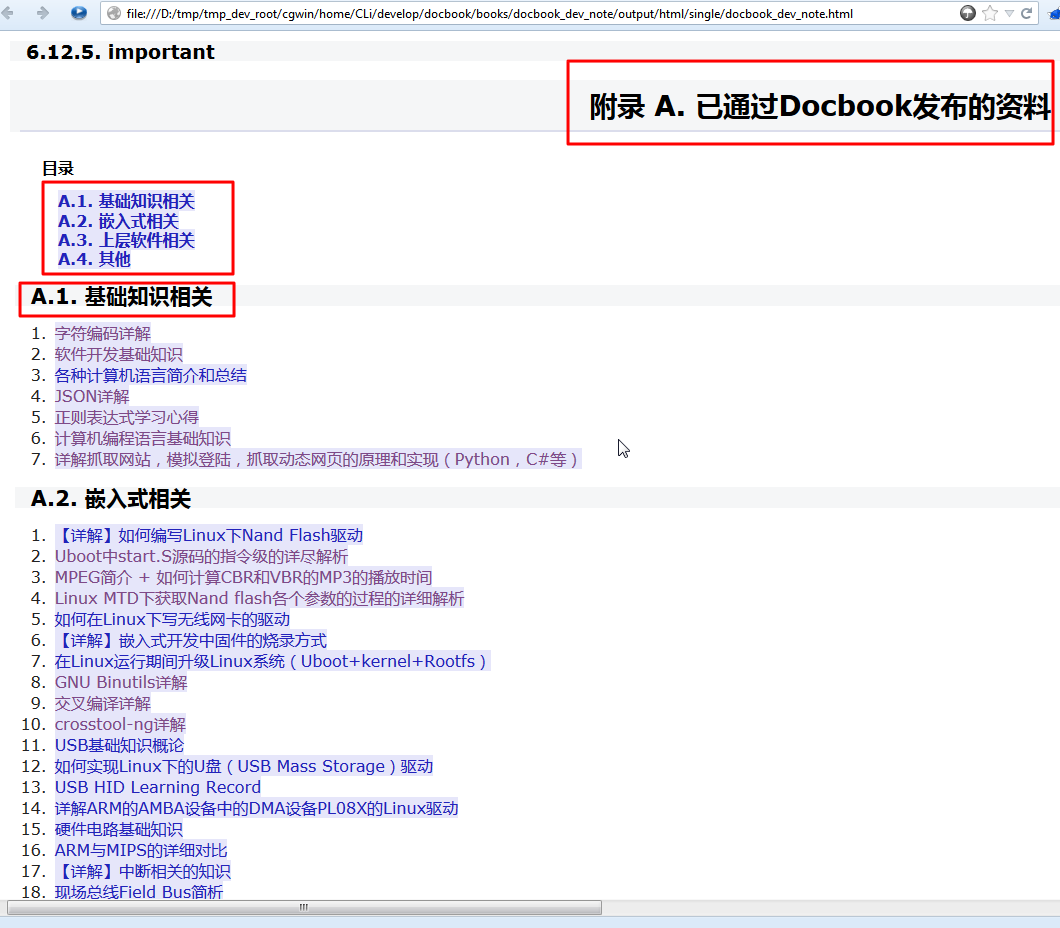This screenshot has height=928, width=1060.
Task: Click the round arrow icon in the address bar
Action: (x=968, y=13)
